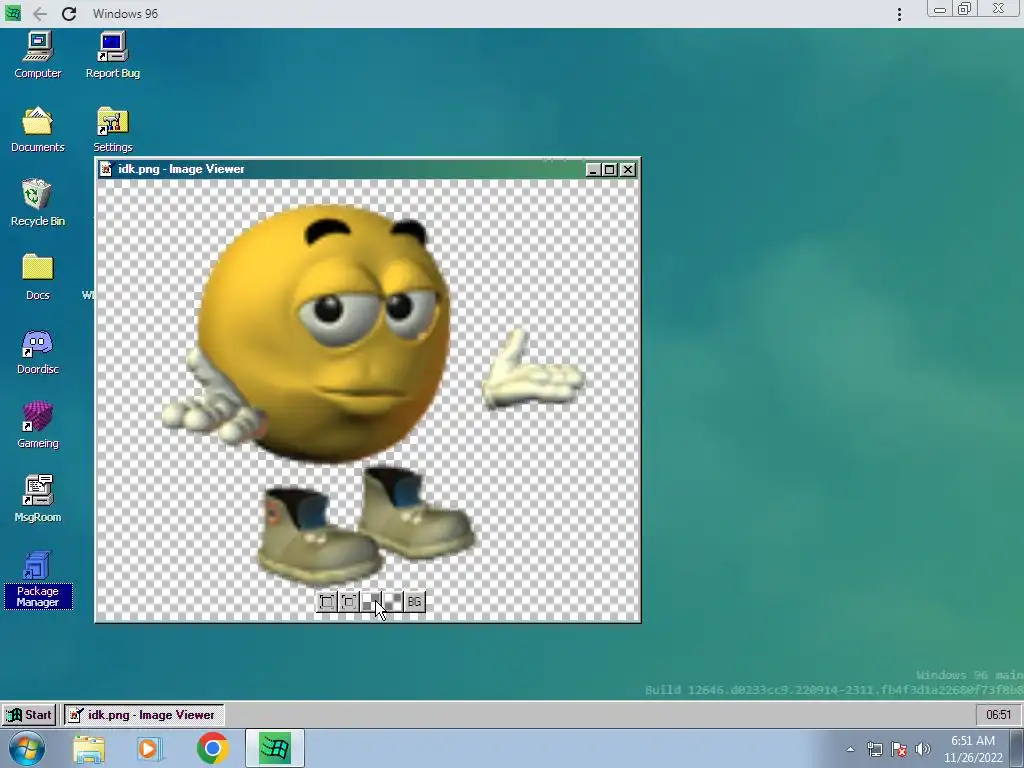Open Google Chrome from the taskbar
The height and width of the screenshot is (768, 1024).
coord(212,748)
